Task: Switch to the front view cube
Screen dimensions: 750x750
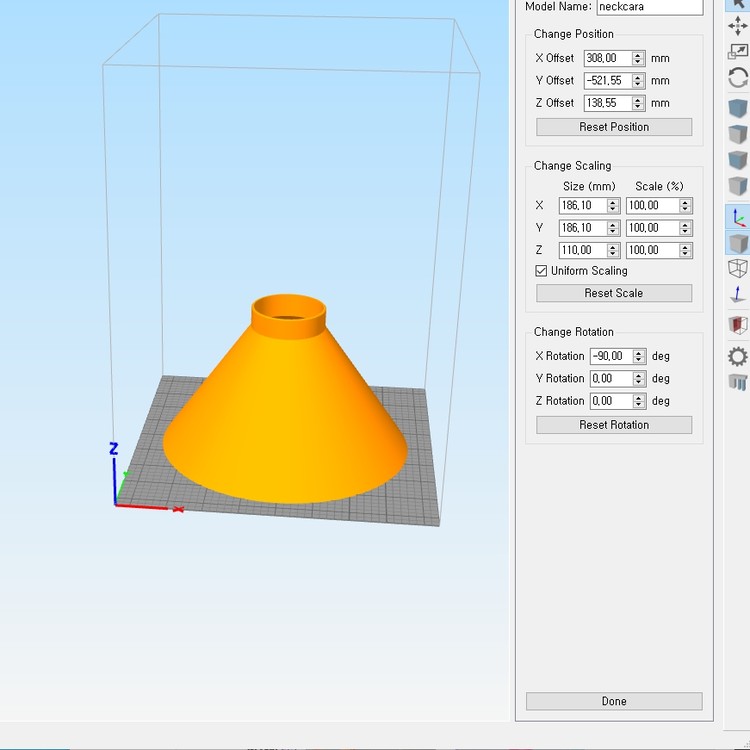Action: (738, 160)
